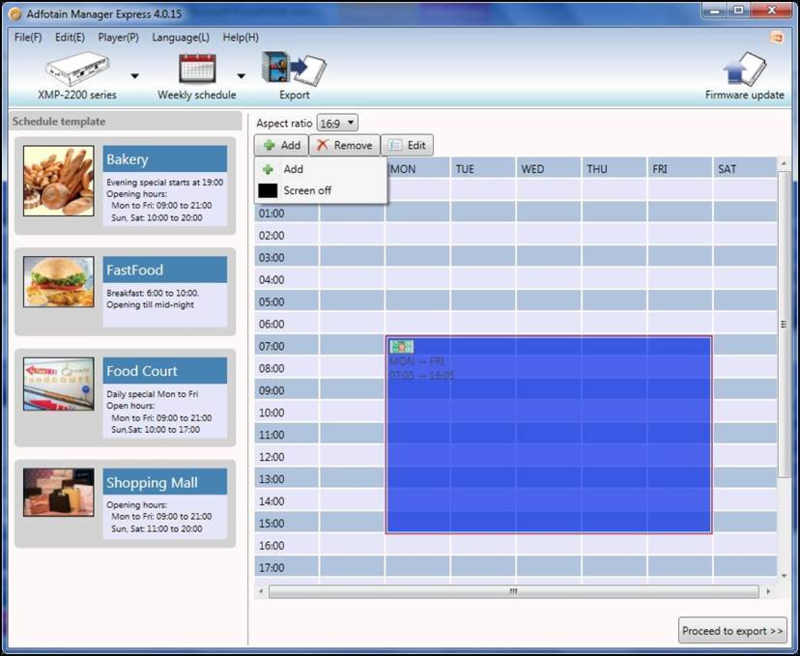
Task: Click the black Screen off swatch
Action: point(267,190)
